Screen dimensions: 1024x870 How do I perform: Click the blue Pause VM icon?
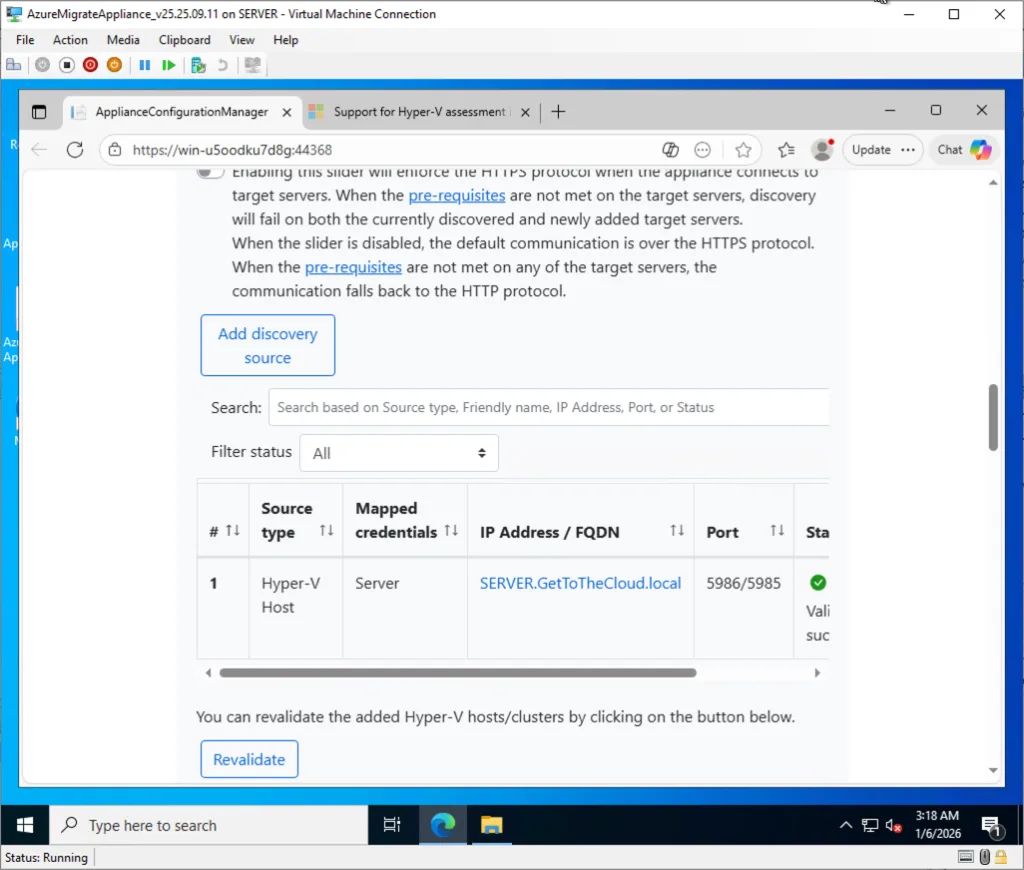click(x=145, y=65)
